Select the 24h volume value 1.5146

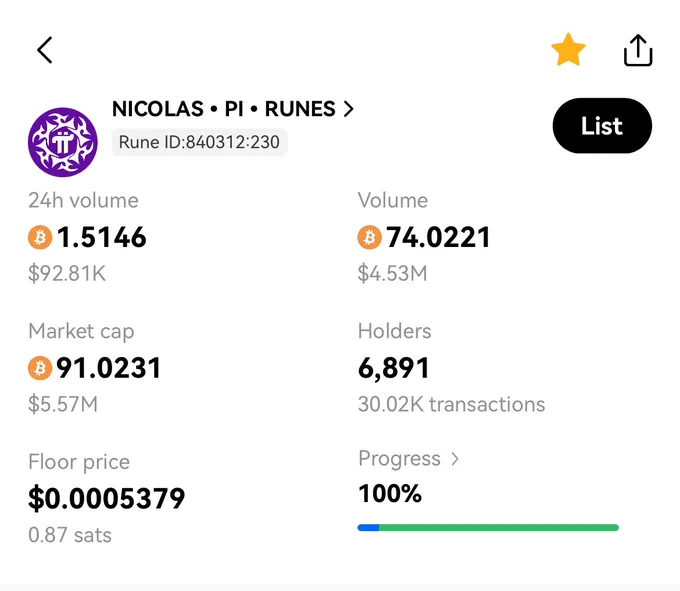coord(101,237)
